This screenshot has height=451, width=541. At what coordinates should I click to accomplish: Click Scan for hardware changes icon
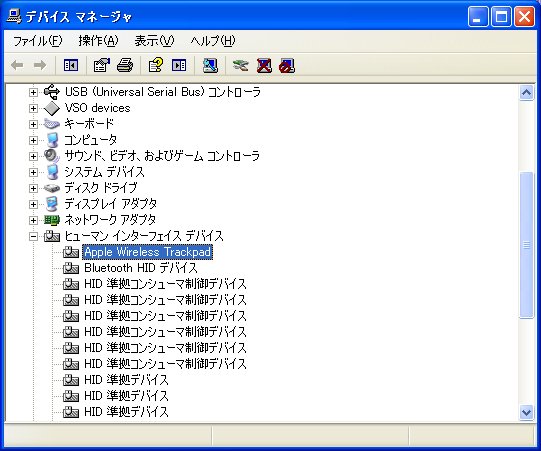[210, 65]
